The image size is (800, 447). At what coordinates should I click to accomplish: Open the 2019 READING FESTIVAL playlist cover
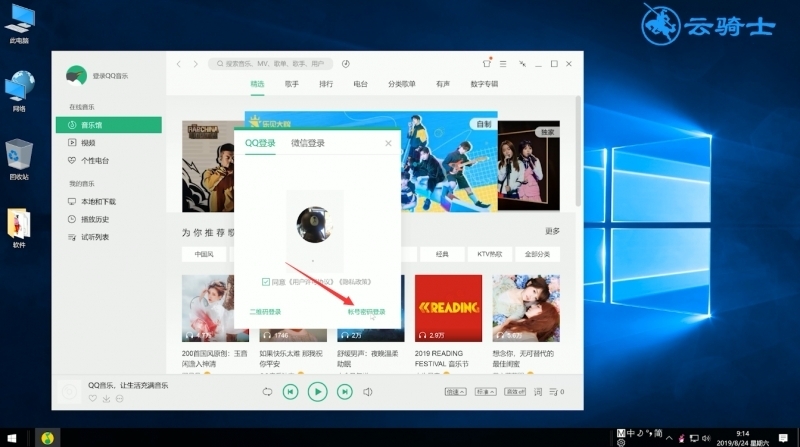[x=448, y=308]
